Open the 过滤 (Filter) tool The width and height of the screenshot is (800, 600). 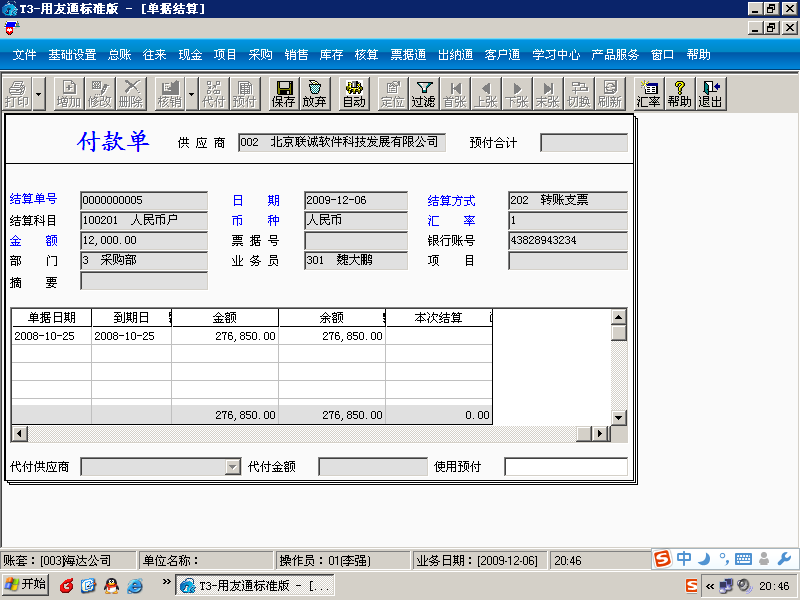tap(423, 93)
